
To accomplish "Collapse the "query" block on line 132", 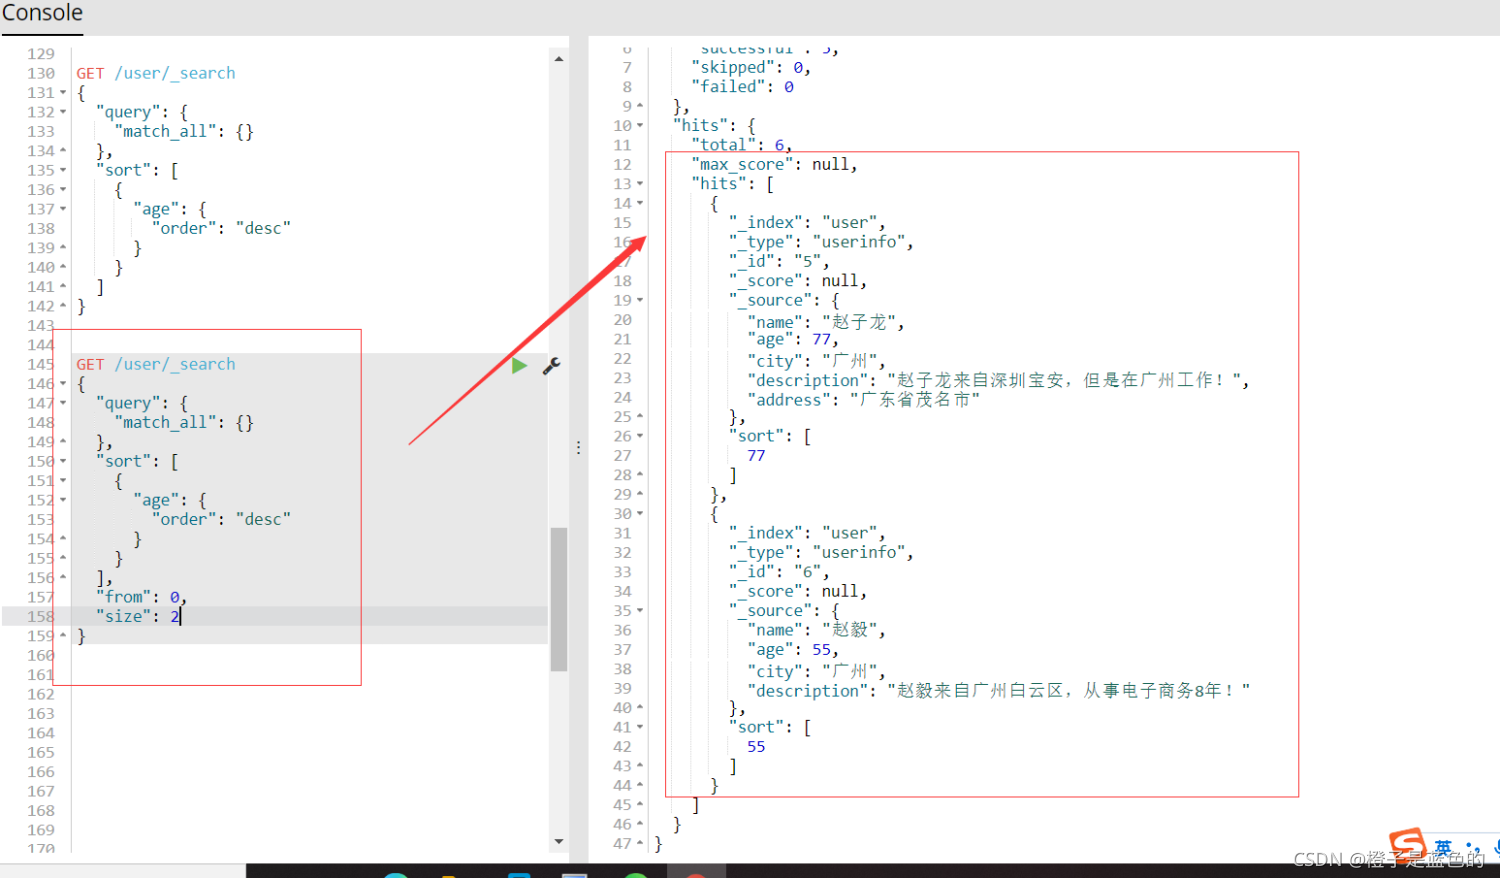I will tap(63, 112).
